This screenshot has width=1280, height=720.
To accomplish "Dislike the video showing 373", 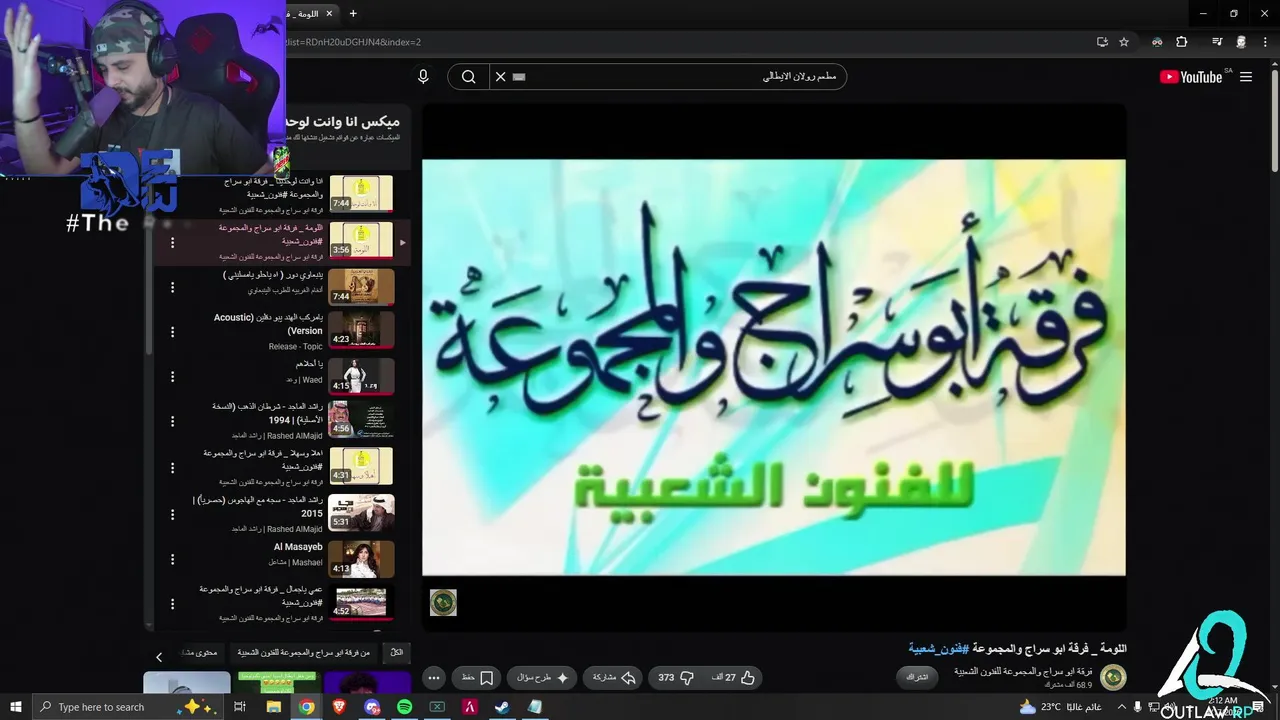I will tap(675, 678).
